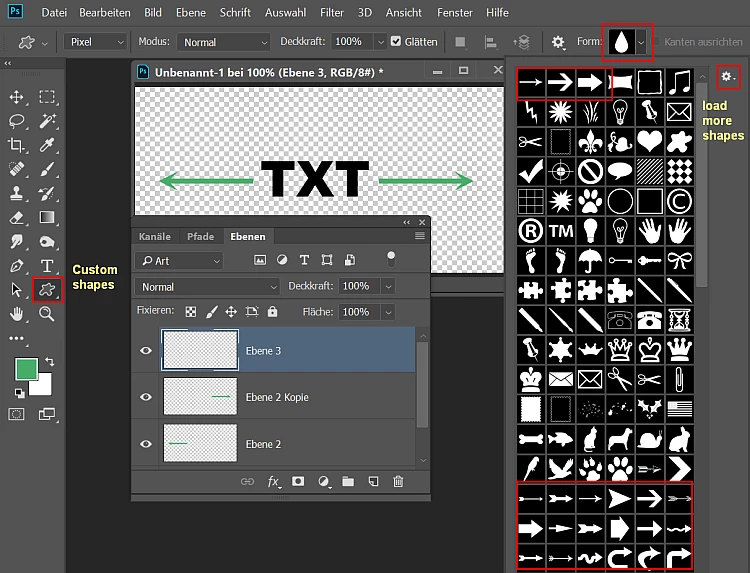Pick the copyright symbol shape
The image size is (750, 573).
pyautogui.click(x=679, y=201)
